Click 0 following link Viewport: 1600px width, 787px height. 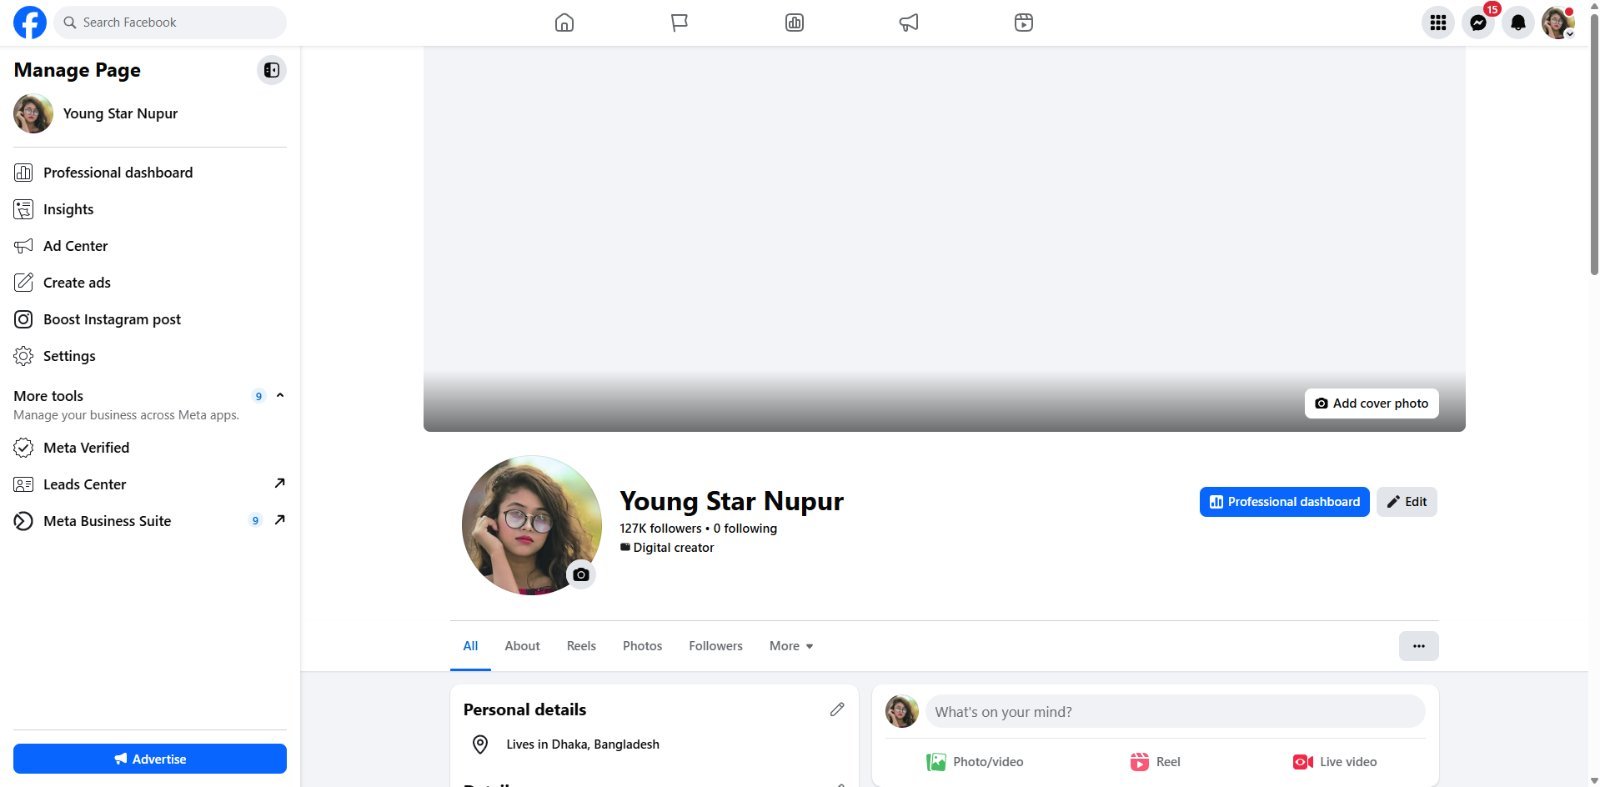(745, 528)
